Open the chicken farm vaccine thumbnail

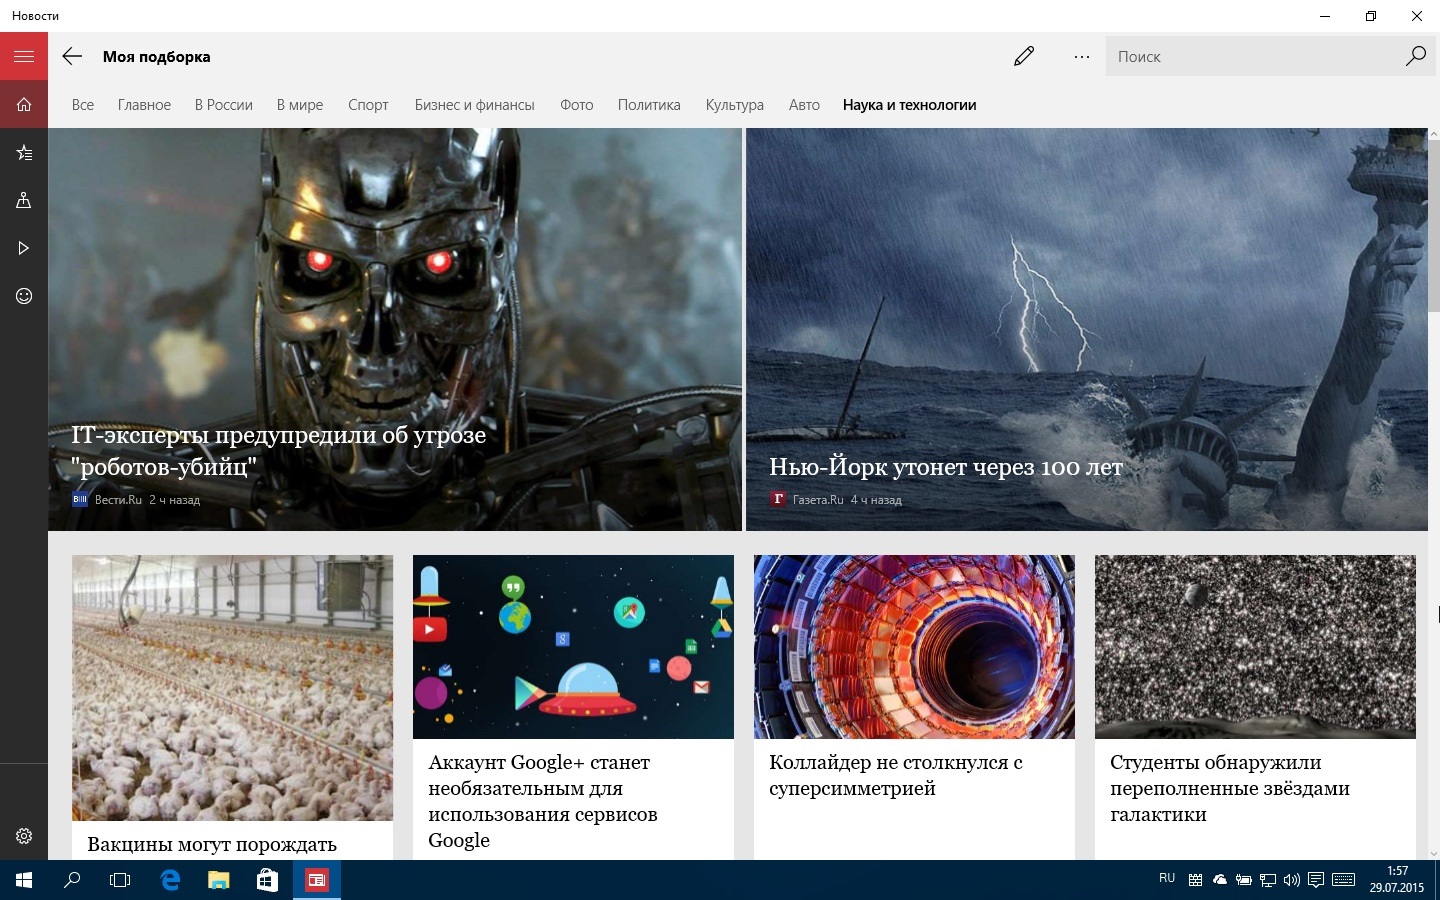(232, 688)
